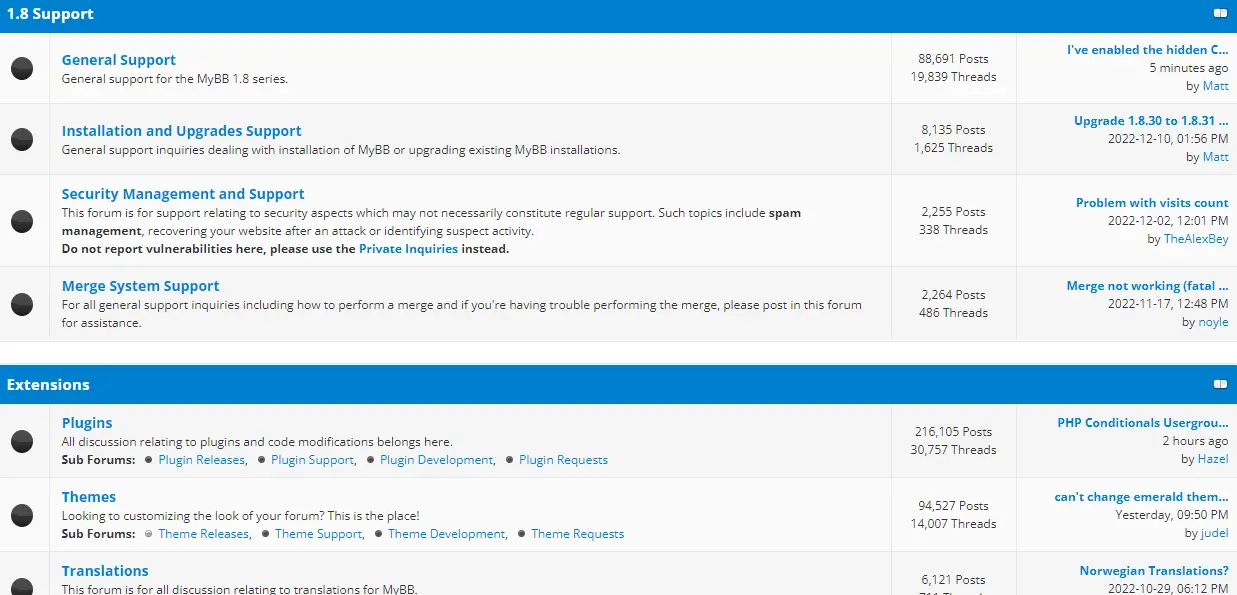Click the "8,135 Posts" count
1237x595 pixels.
point(953,130)
